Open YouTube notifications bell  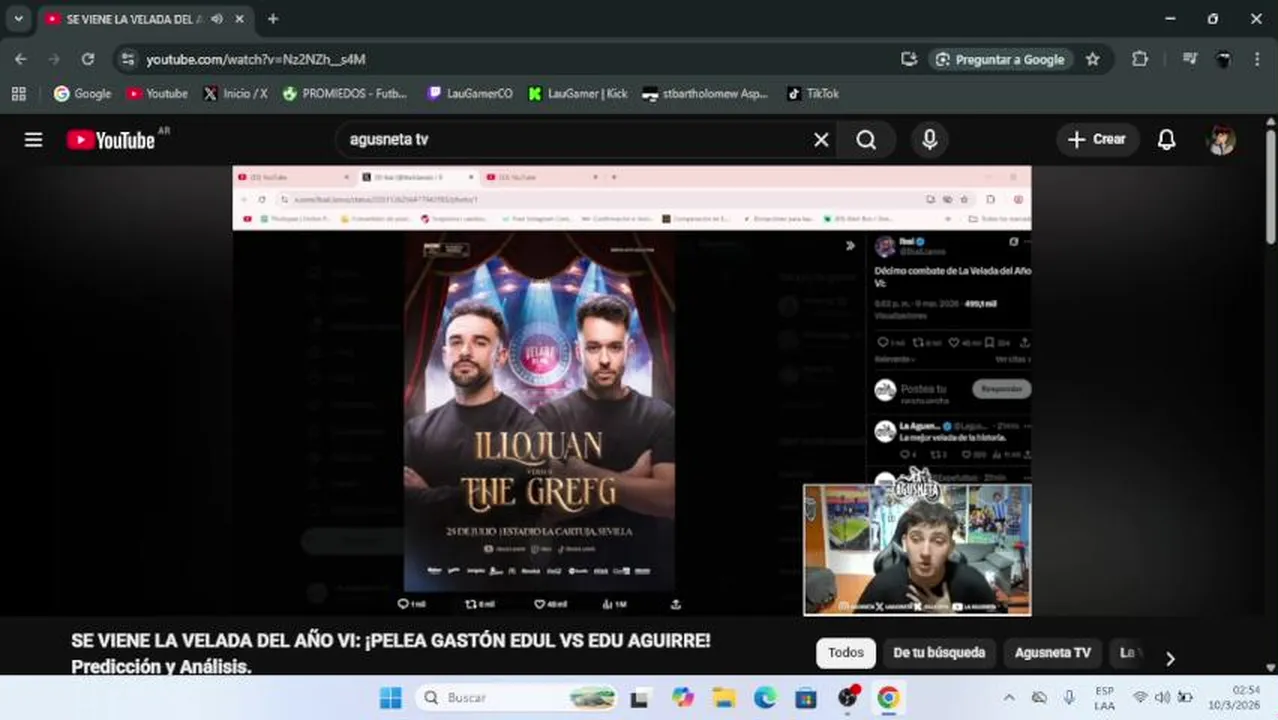click(x=1166, y=140)
